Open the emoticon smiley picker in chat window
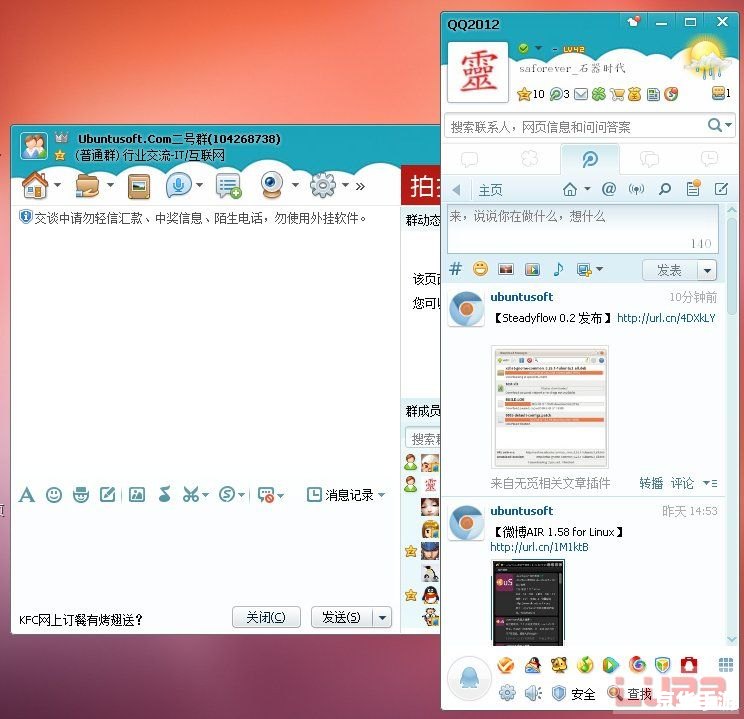744x719 pixels. (54, 495)
